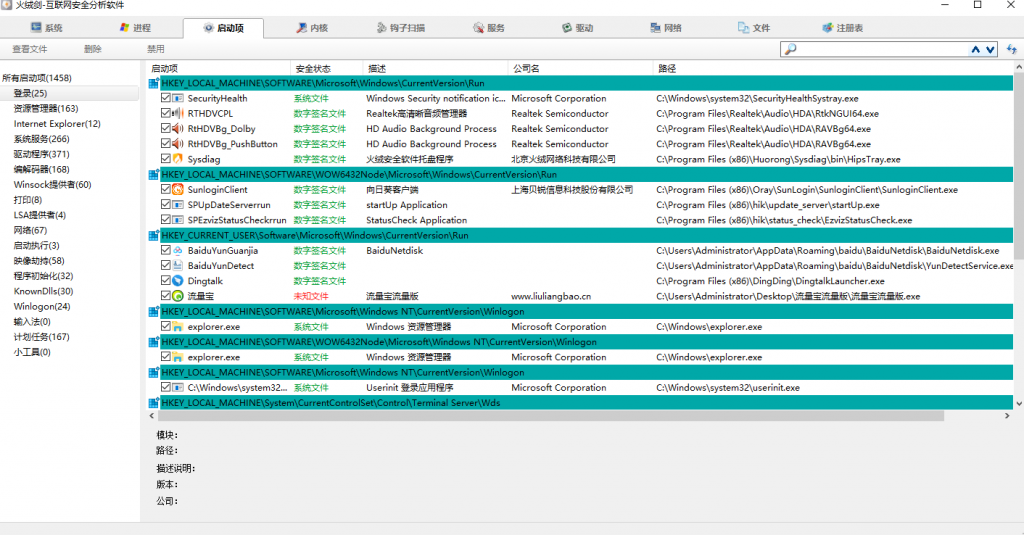Click the 禁用 toolbar button
The width and height of the screenshot is (1024, 535).
[155, 49]
